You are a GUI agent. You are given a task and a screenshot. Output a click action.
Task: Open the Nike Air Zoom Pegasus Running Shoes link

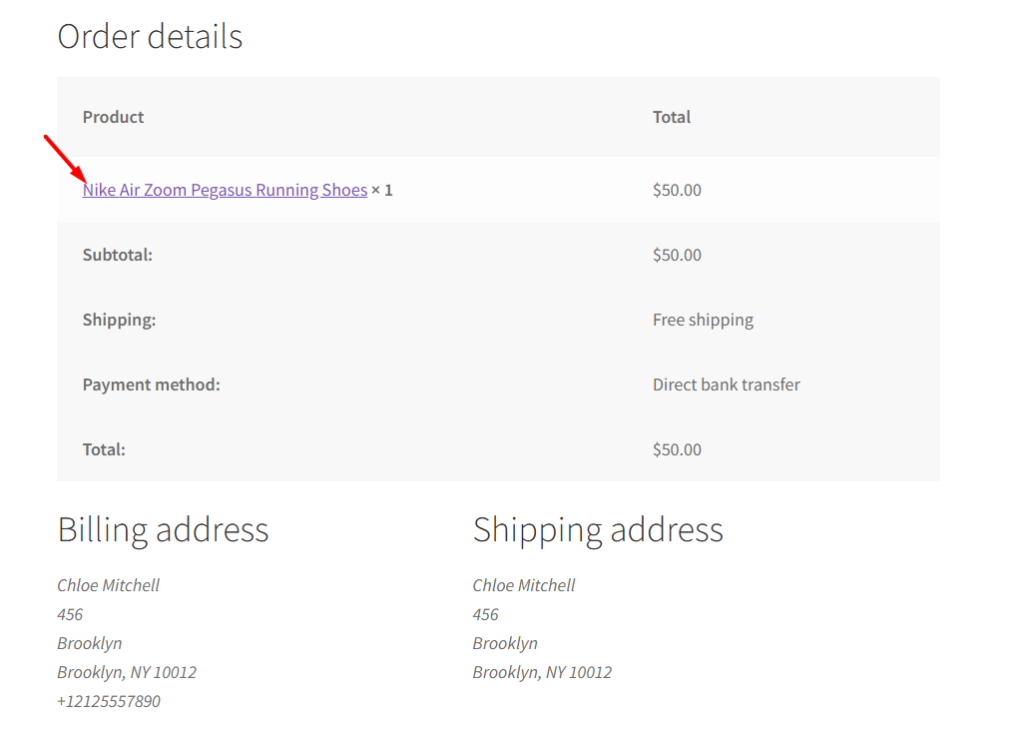(x=224, y=190)
